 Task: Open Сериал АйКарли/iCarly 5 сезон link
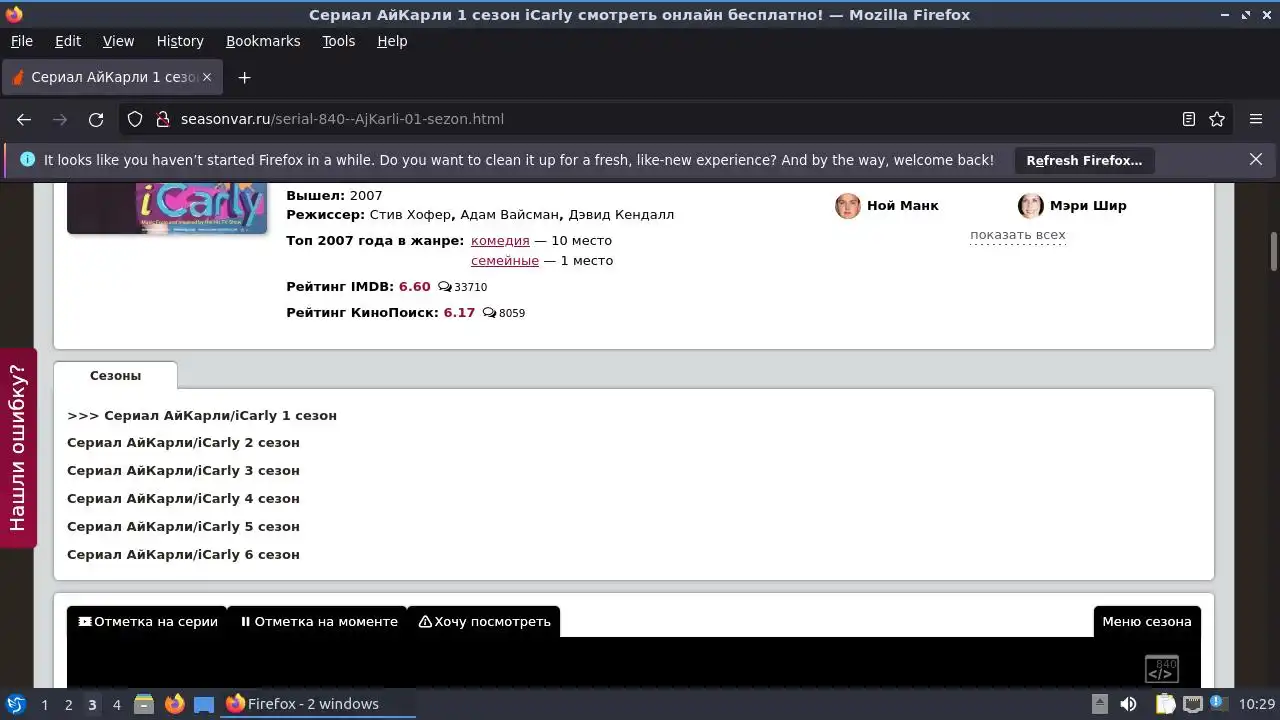pos(183,527)
